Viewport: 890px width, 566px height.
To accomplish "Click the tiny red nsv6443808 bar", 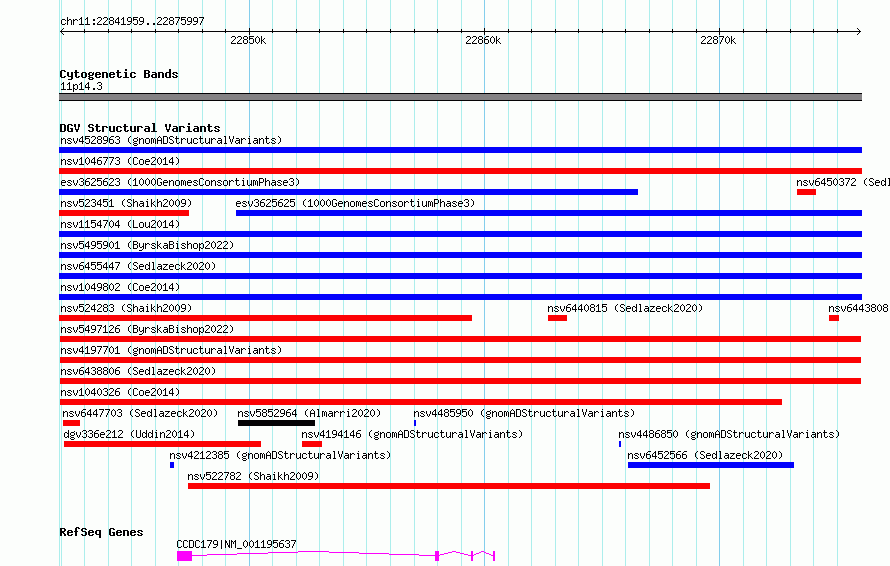I will tap(834, 318).
